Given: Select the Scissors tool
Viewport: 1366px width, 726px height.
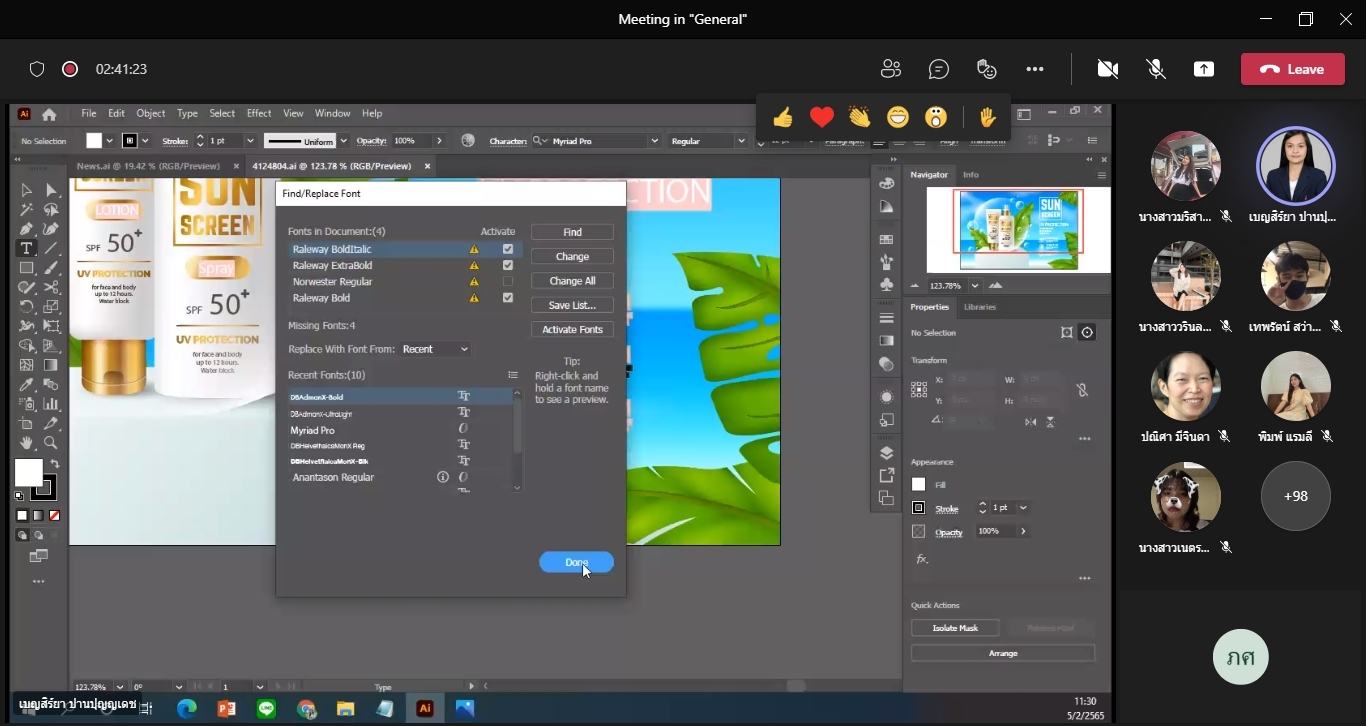Looking at the screenshot, I should tap(50, 287).
